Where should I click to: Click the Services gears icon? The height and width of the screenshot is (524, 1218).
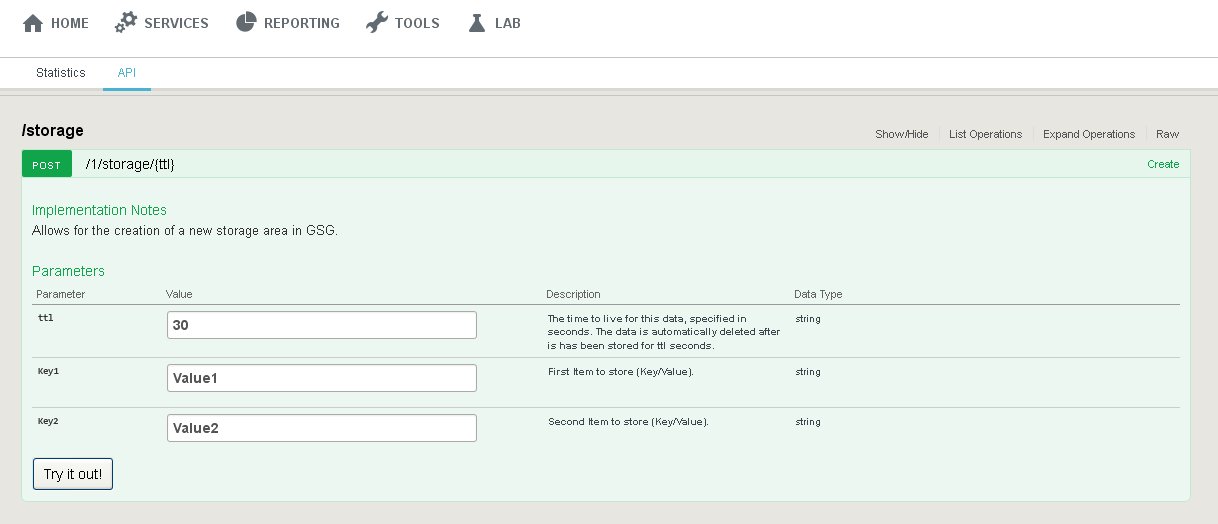pos(126,23)
